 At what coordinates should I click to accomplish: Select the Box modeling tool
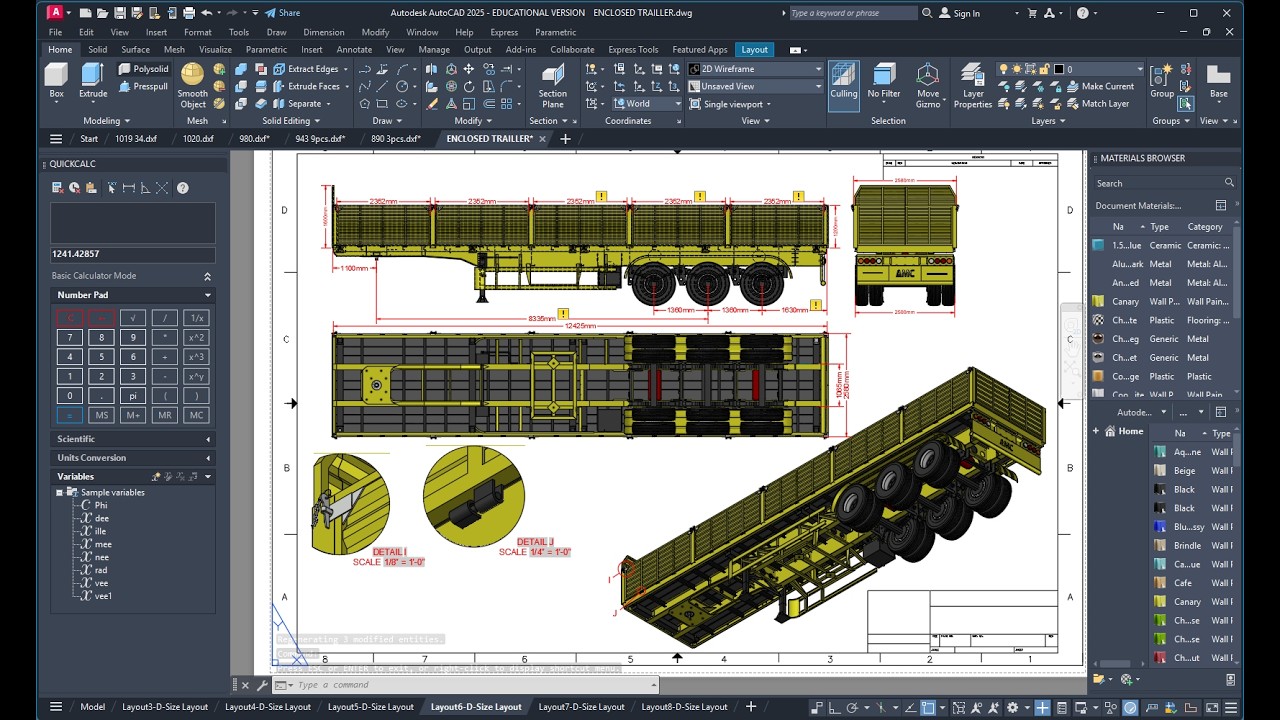pyautogui.click(x=56, y=80)
